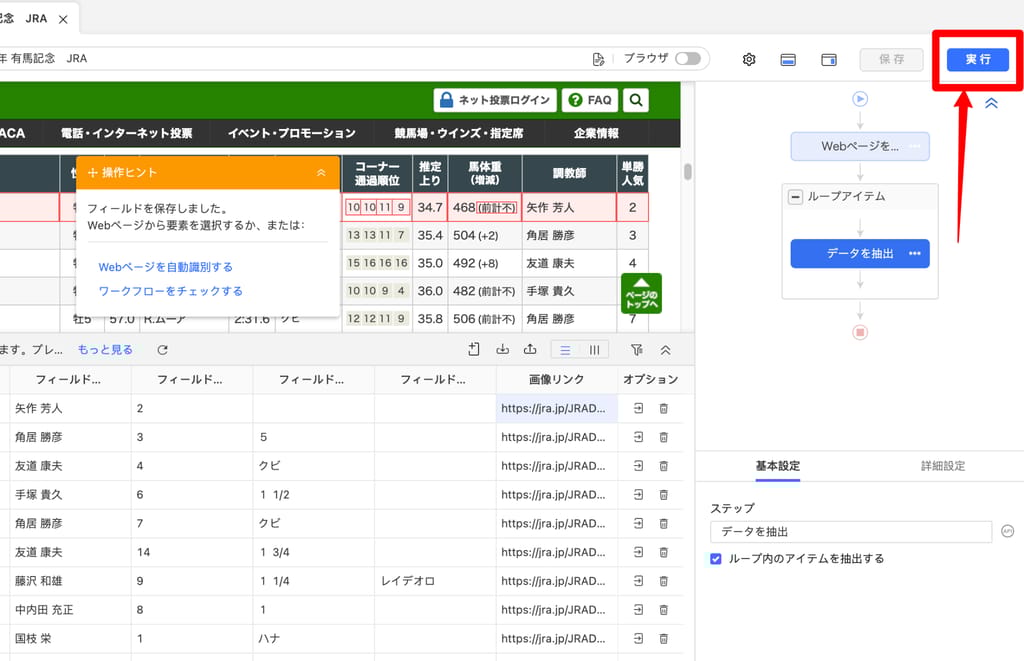The width and height of the screenshot is (1024, 661).
Task: Open options menu of データを抽出 step
Action: click(914, 253)
